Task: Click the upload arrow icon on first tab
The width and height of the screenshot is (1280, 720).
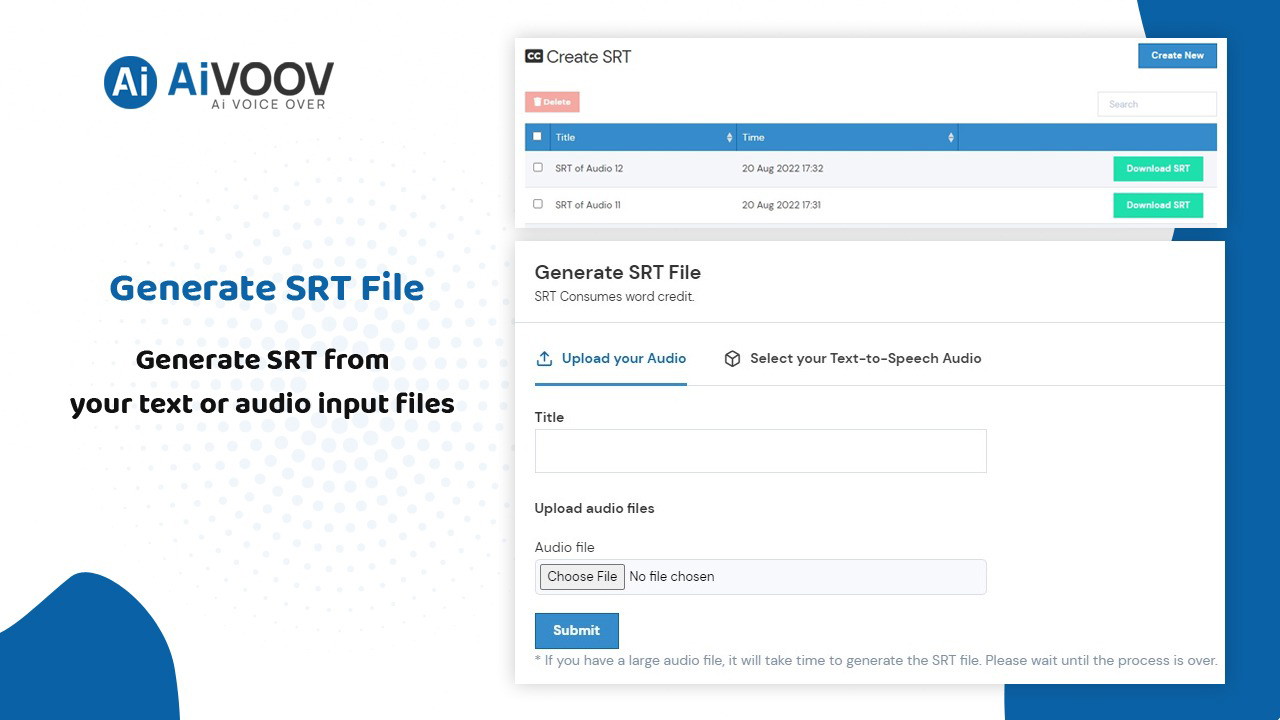Action: [545, 358]
